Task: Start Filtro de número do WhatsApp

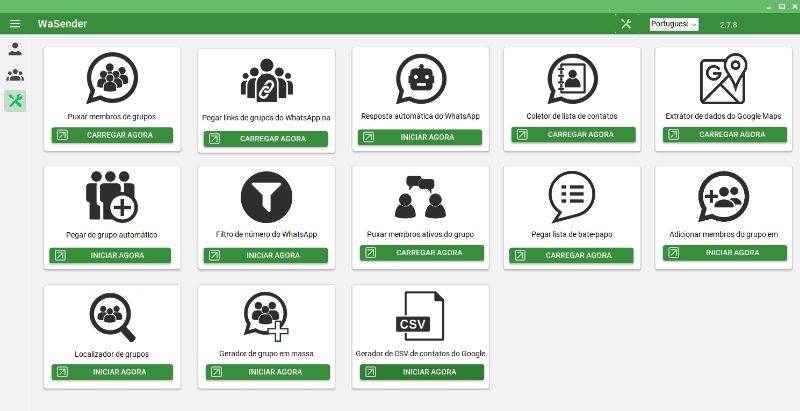Action: pyautogui.click(x=266, y=255)
